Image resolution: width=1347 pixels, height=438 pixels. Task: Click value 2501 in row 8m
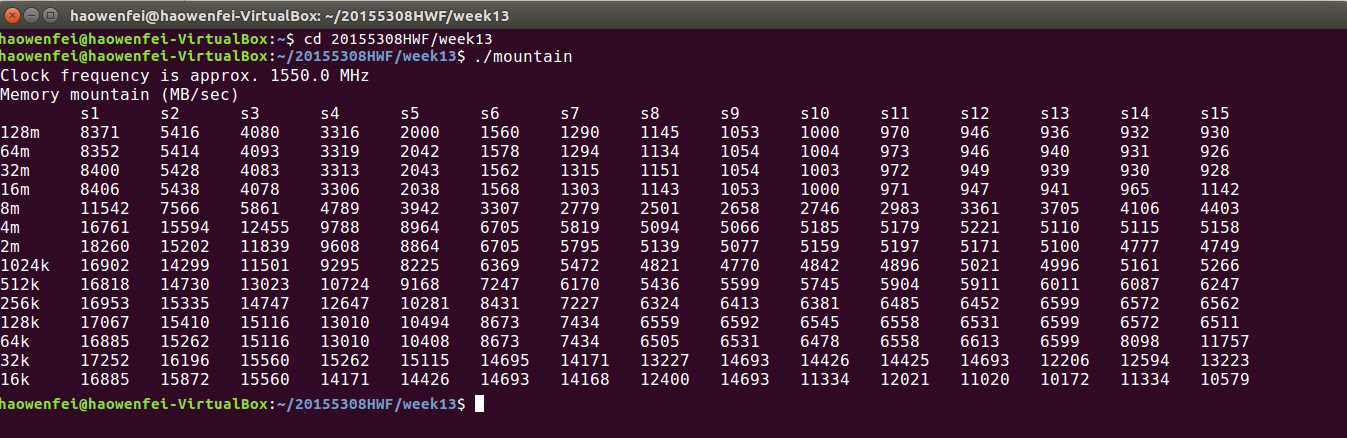tap(660, 209)
